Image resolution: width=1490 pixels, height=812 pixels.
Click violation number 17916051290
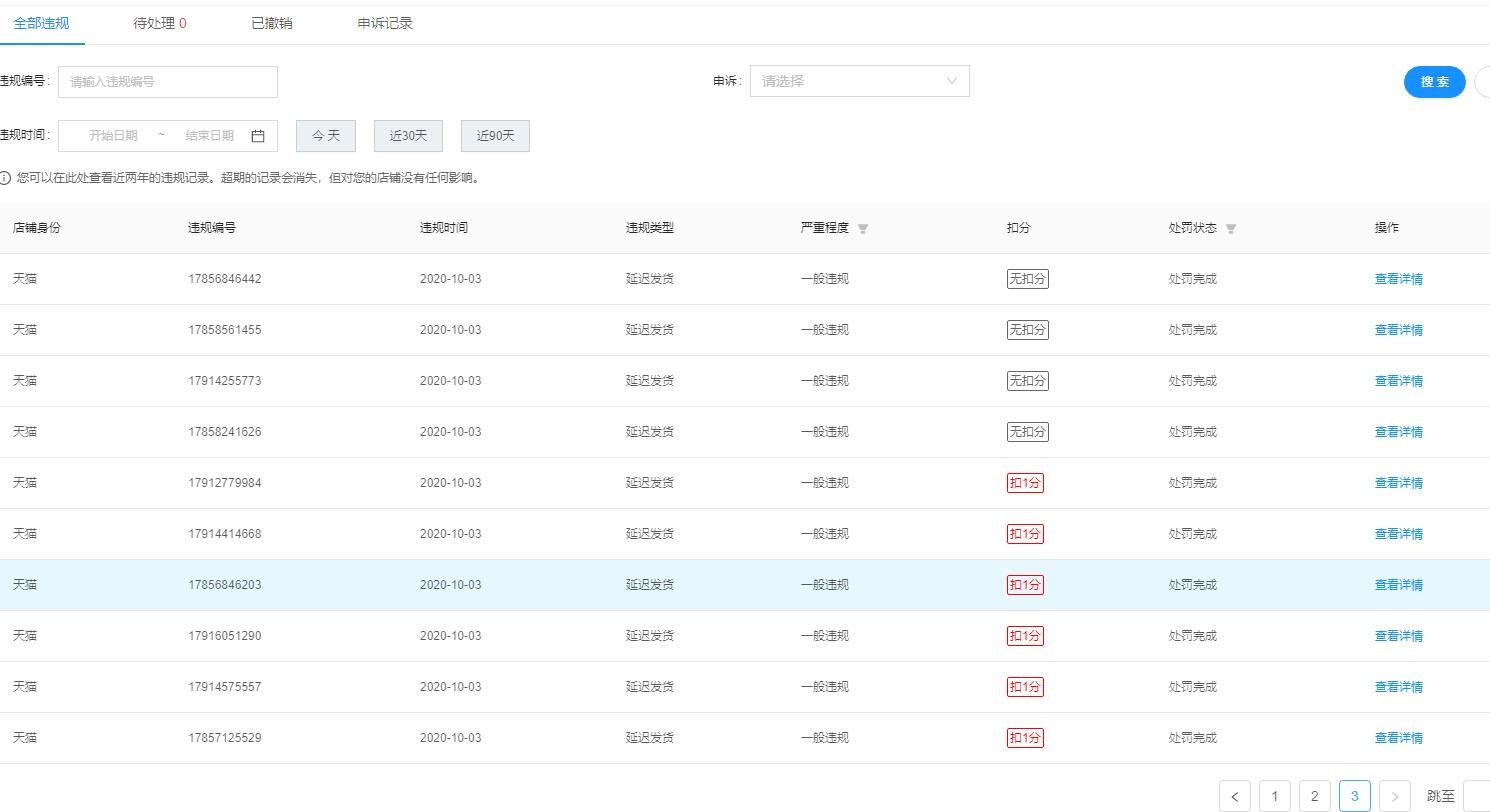point(225,636)
